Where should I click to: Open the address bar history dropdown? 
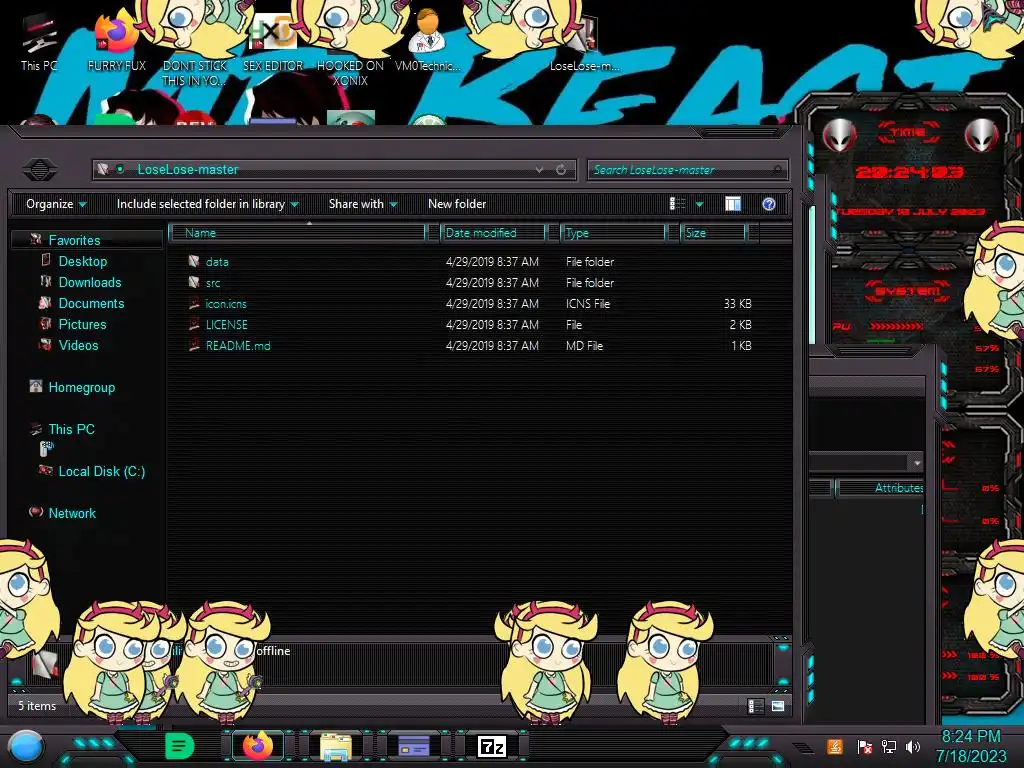[x=539, y=170]
